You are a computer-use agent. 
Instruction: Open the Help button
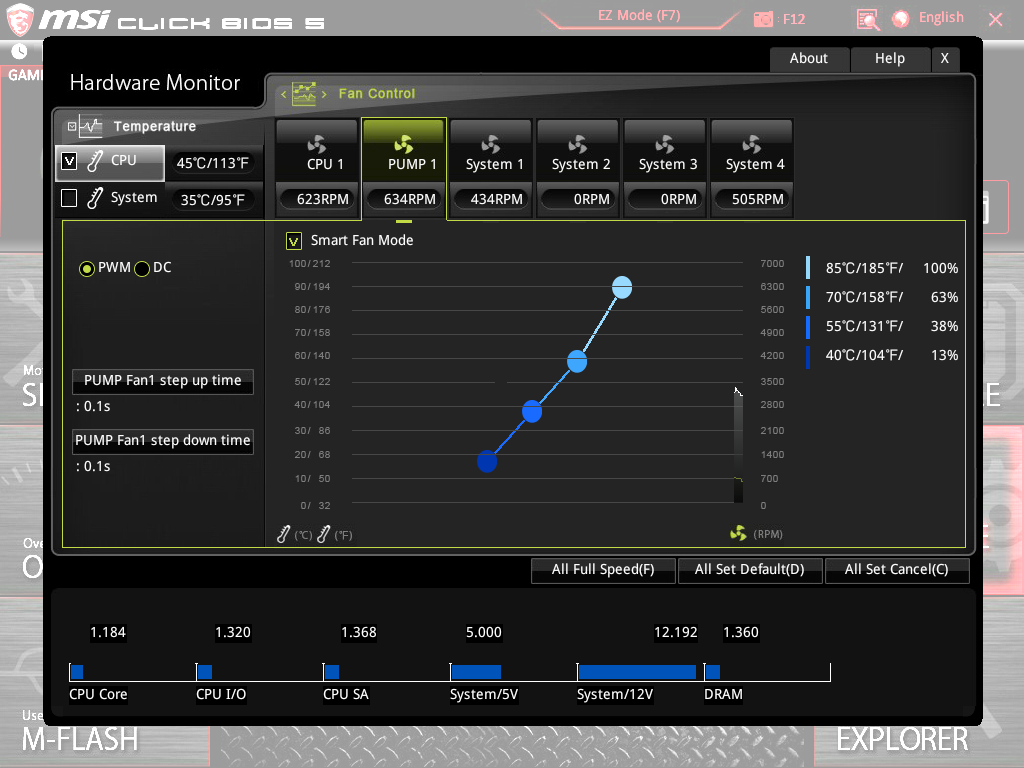(890, 59)
